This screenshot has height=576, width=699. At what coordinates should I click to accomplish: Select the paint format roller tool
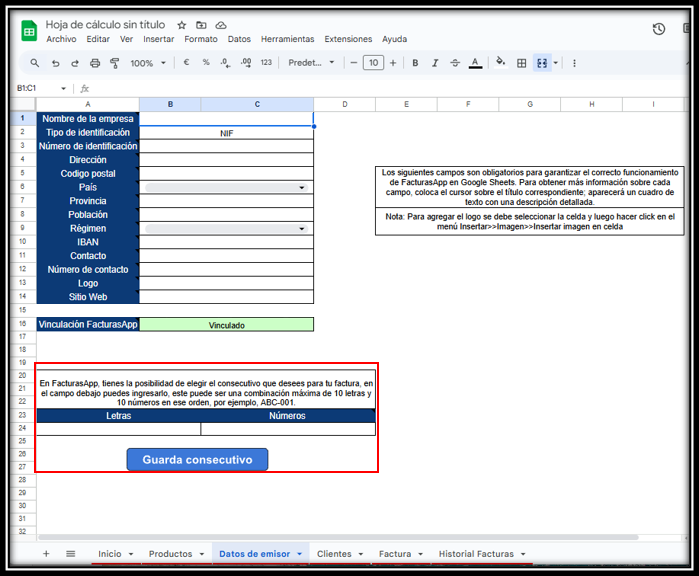click(115, 63)
